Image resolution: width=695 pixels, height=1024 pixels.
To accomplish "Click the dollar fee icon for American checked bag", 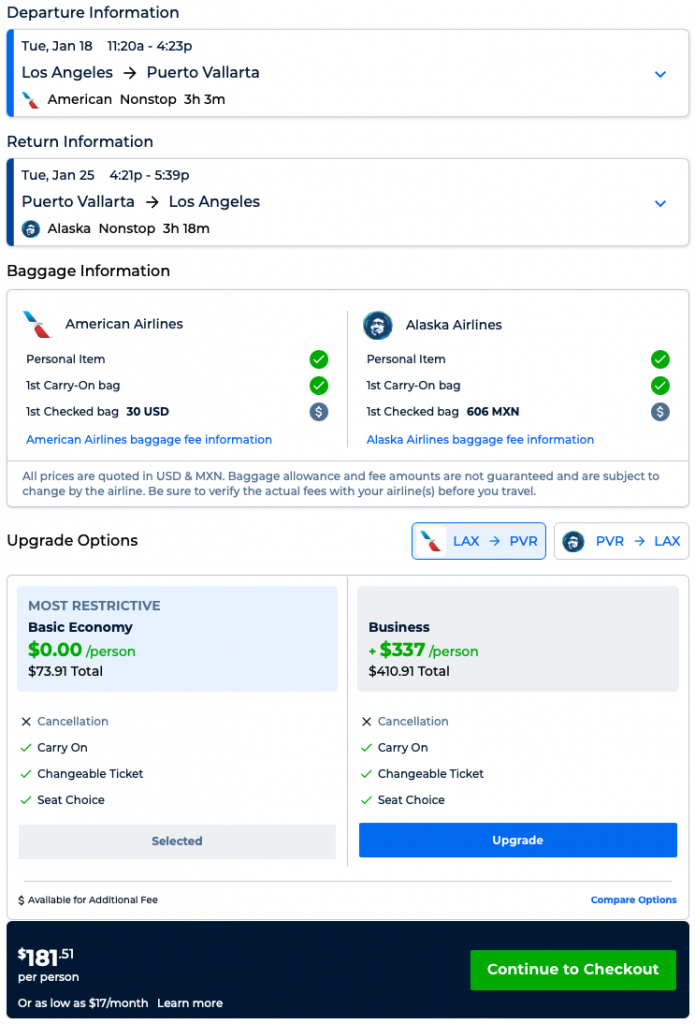I will (x=319, y=412).
